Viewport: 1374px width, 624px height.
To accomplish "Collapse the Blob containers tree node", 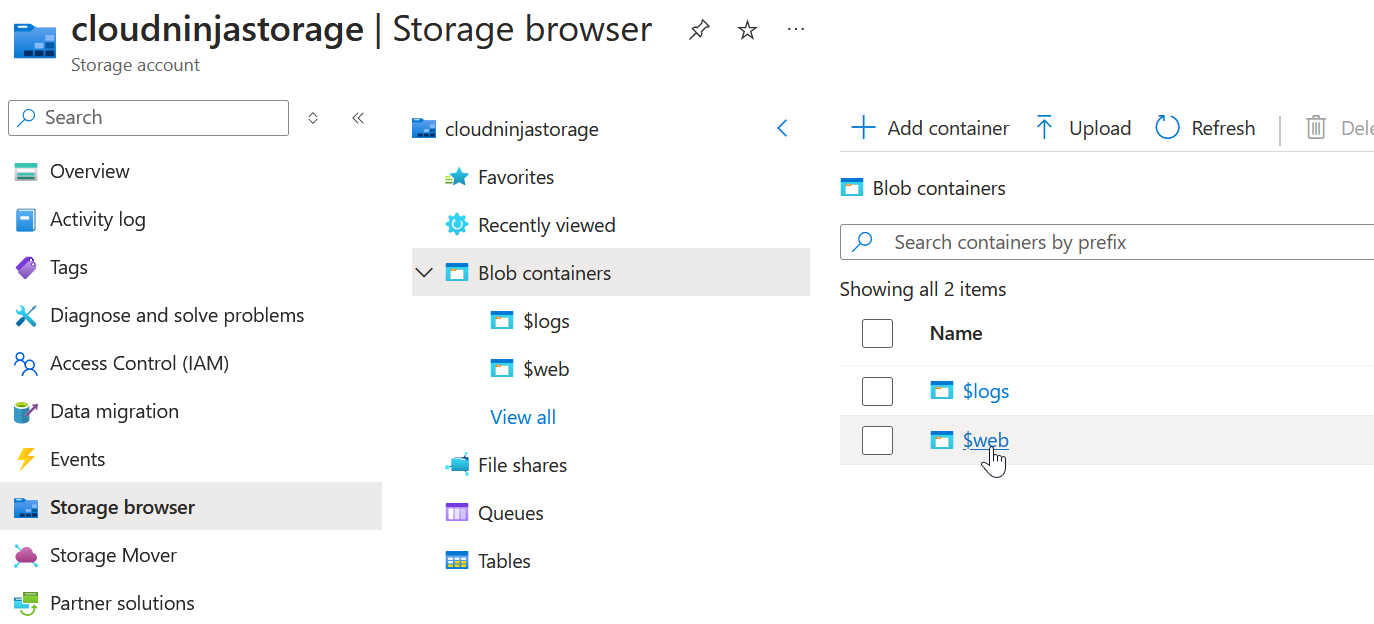I will (x=424, y=272).
